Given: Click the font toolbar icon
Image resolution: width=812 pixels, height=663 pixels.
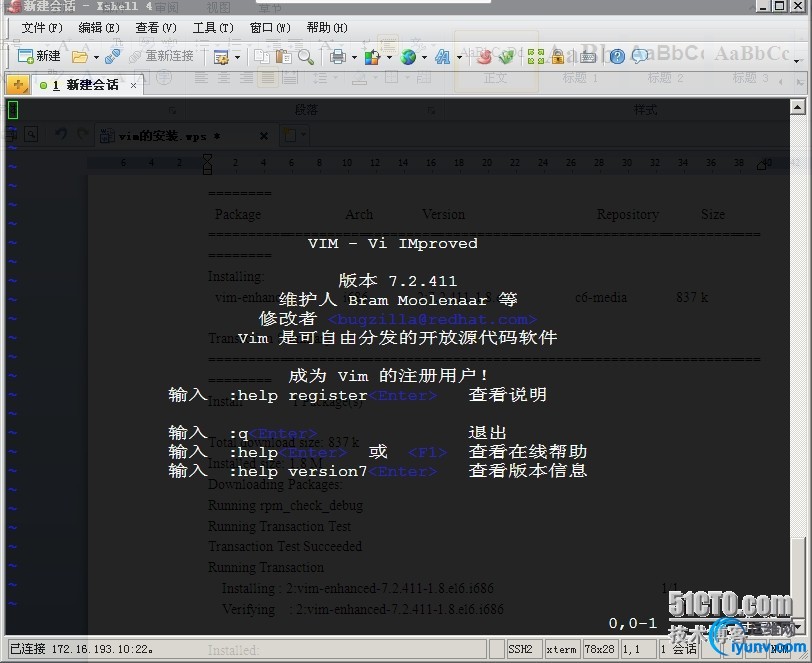Looking at the screenshot, I should [x=443, y=56].
